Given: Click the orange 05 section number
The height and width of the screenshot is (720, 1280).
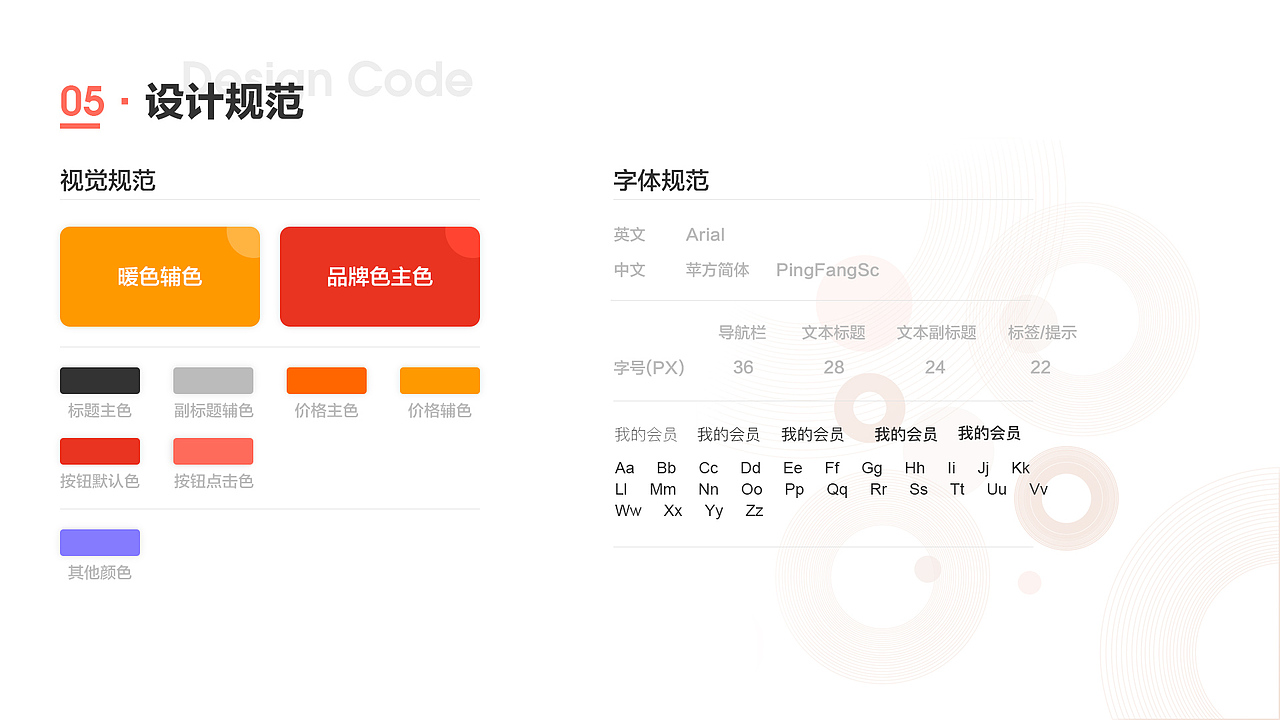Looking at the screenshot, I should 81,102.
